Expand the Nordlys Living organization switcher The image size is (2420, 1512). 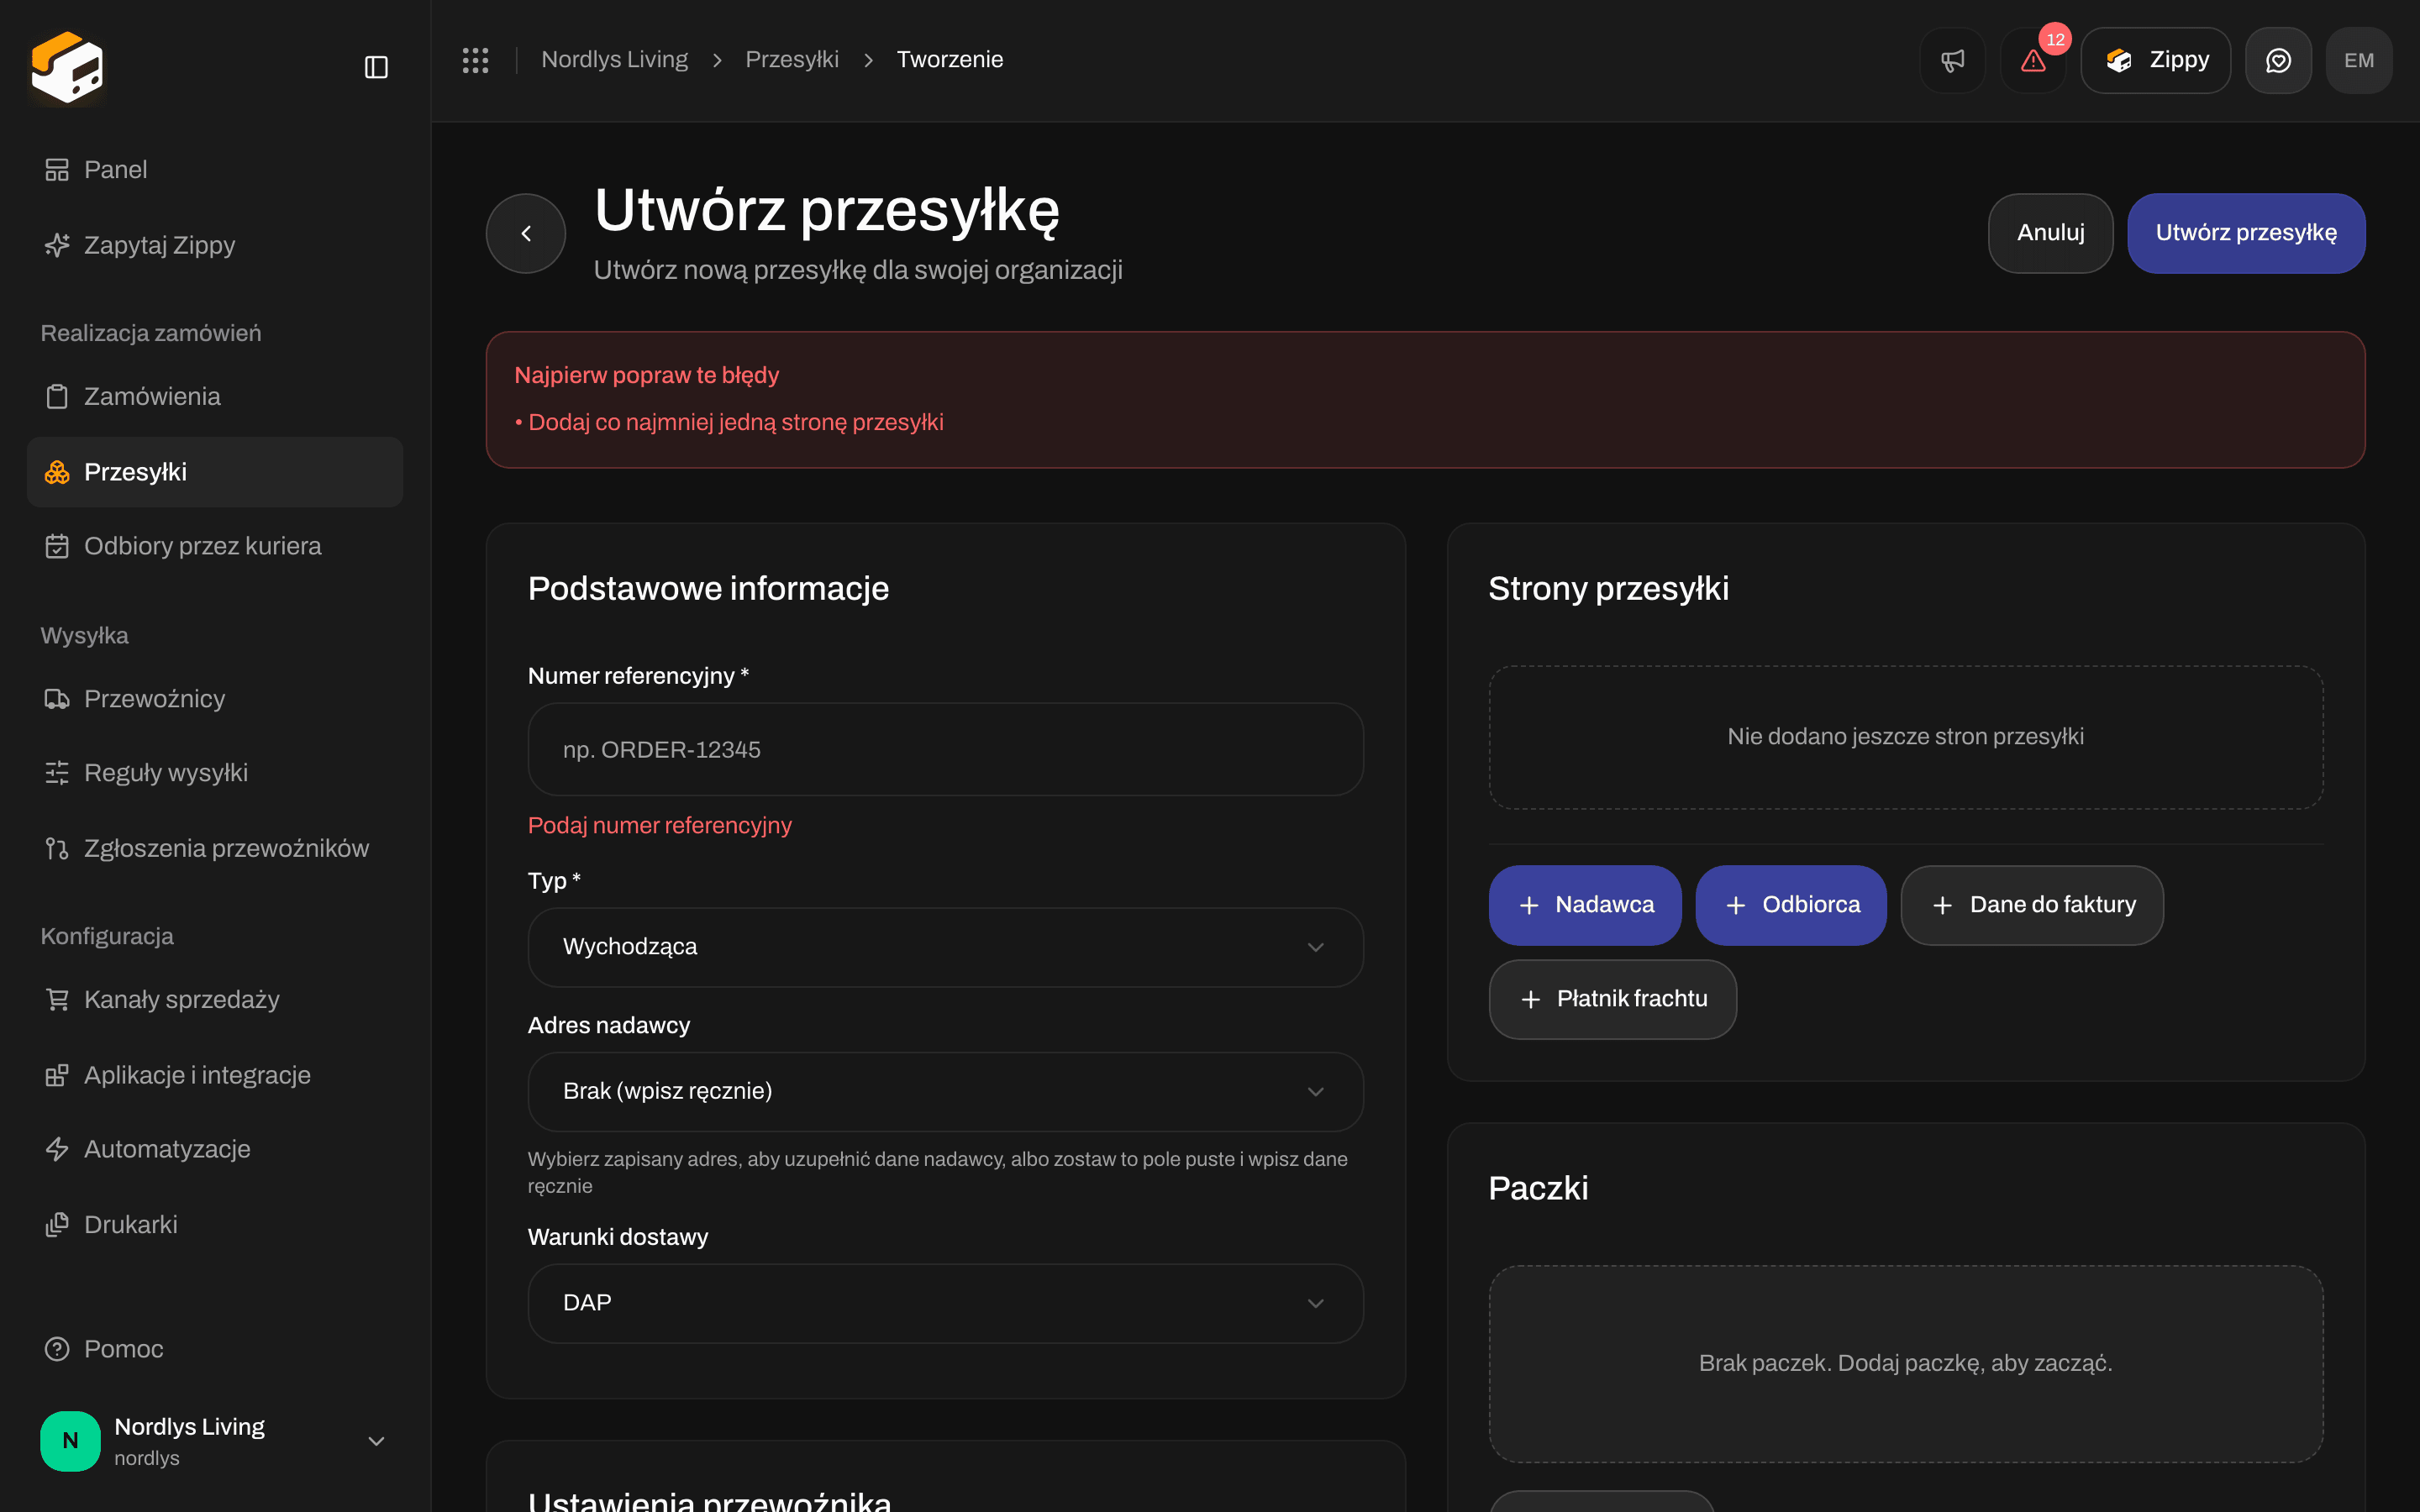[x=215, y=1441]
